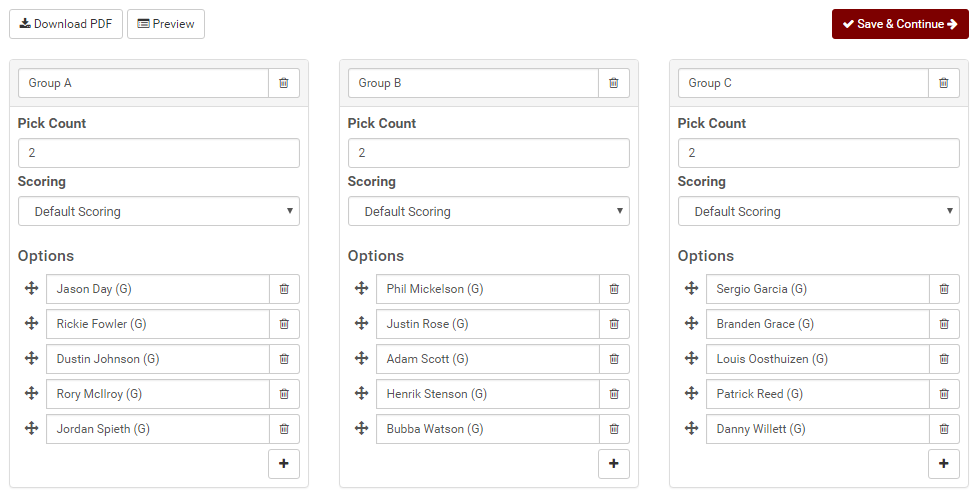Viewport: 978px width, 497px height.
Task: Delete Group A with its trash icon
Action: [x=284, y=83]
